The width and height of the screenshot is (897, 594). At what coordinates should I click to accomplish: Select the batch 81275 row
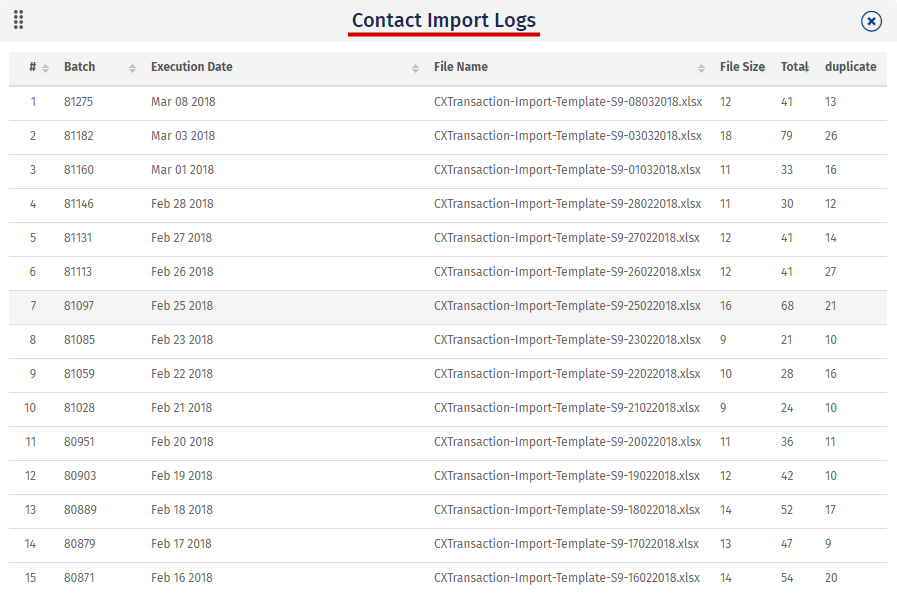pos(79,102)
